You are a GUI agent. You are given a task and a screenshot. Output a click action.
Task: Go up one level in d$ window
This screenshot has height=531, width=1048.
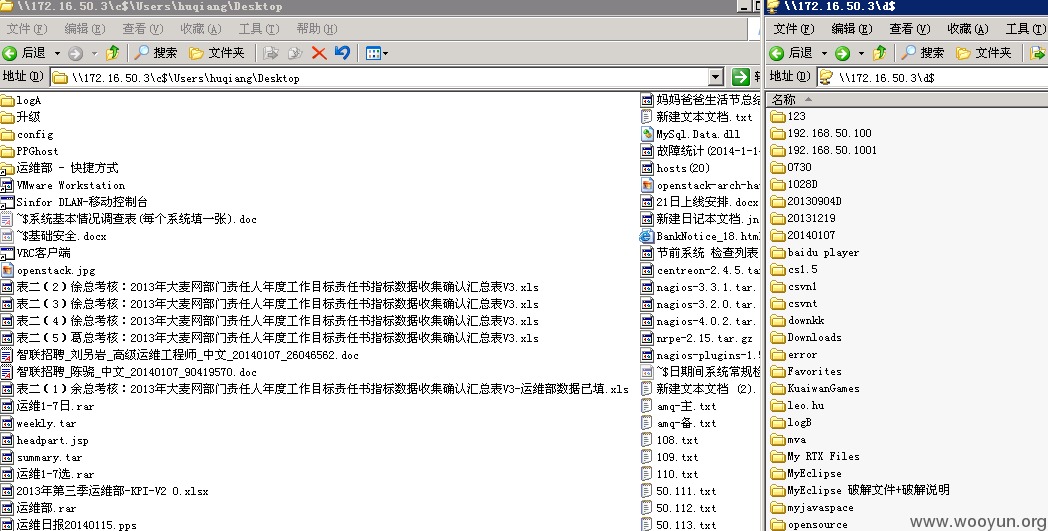point(880,53)
